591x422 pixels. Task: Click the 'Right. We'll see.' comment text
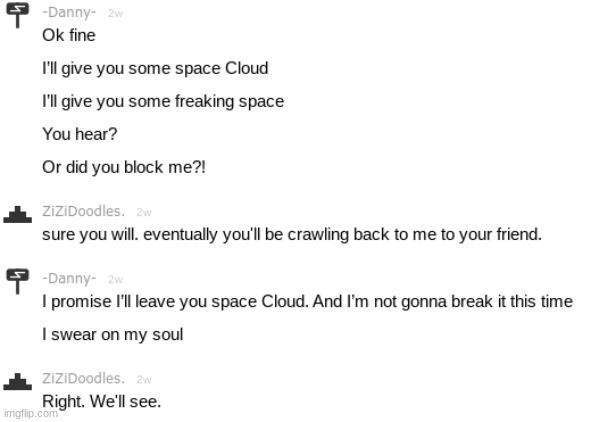tap(102, 402)
